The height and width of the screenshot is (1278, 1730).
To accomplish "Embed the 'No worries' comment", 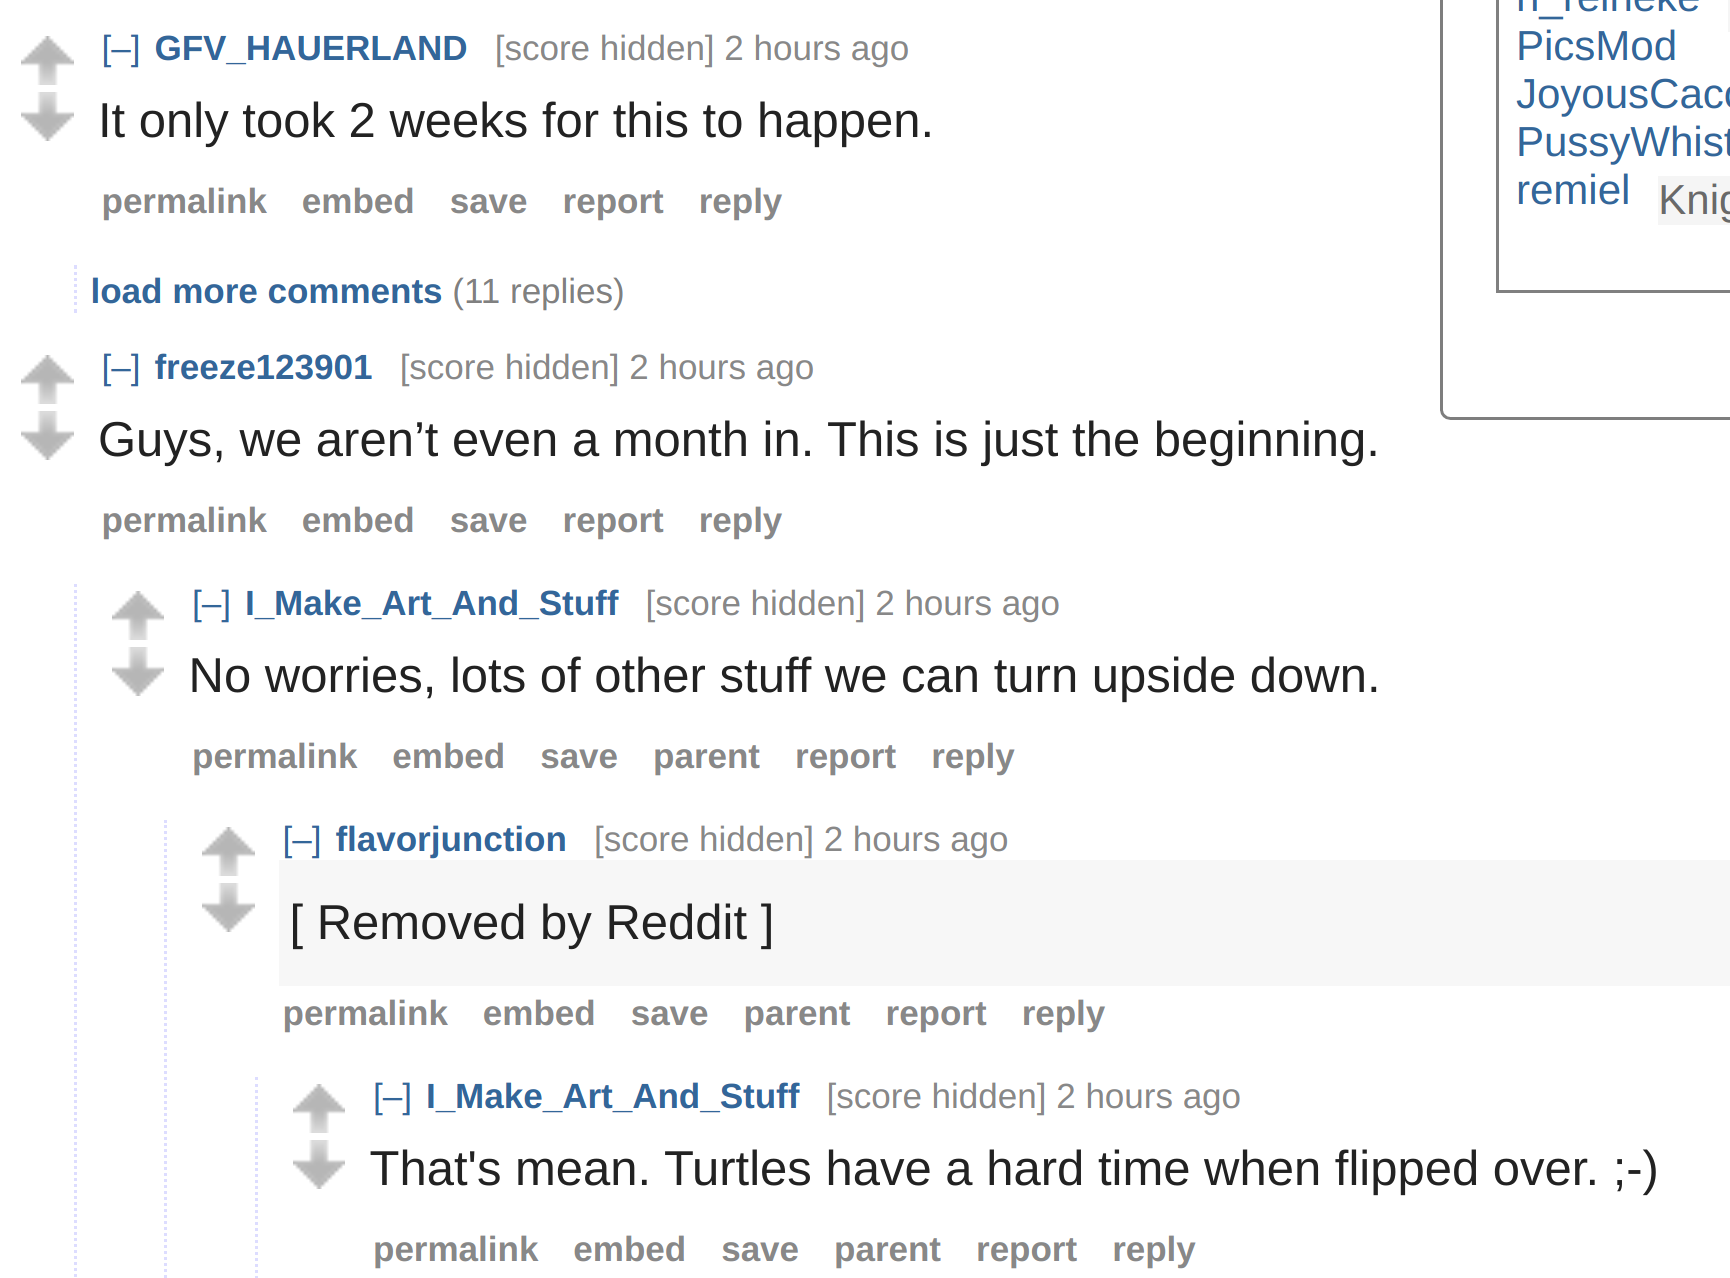I will click(448, 757).
